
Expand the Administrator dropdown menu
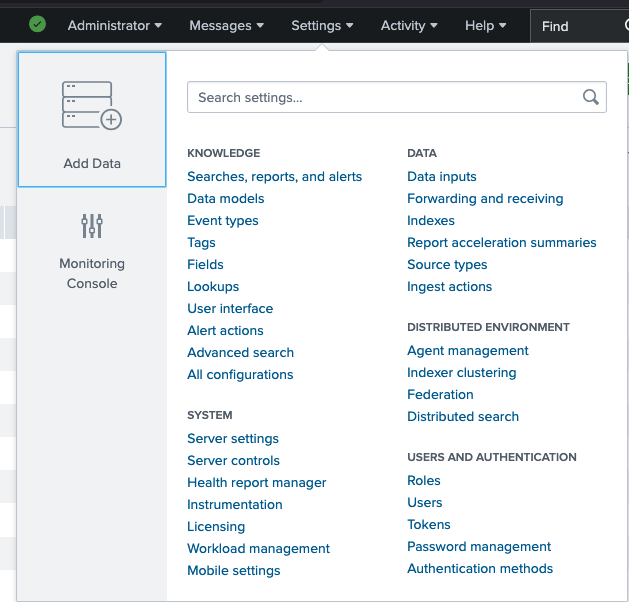(x=114, y=26)
